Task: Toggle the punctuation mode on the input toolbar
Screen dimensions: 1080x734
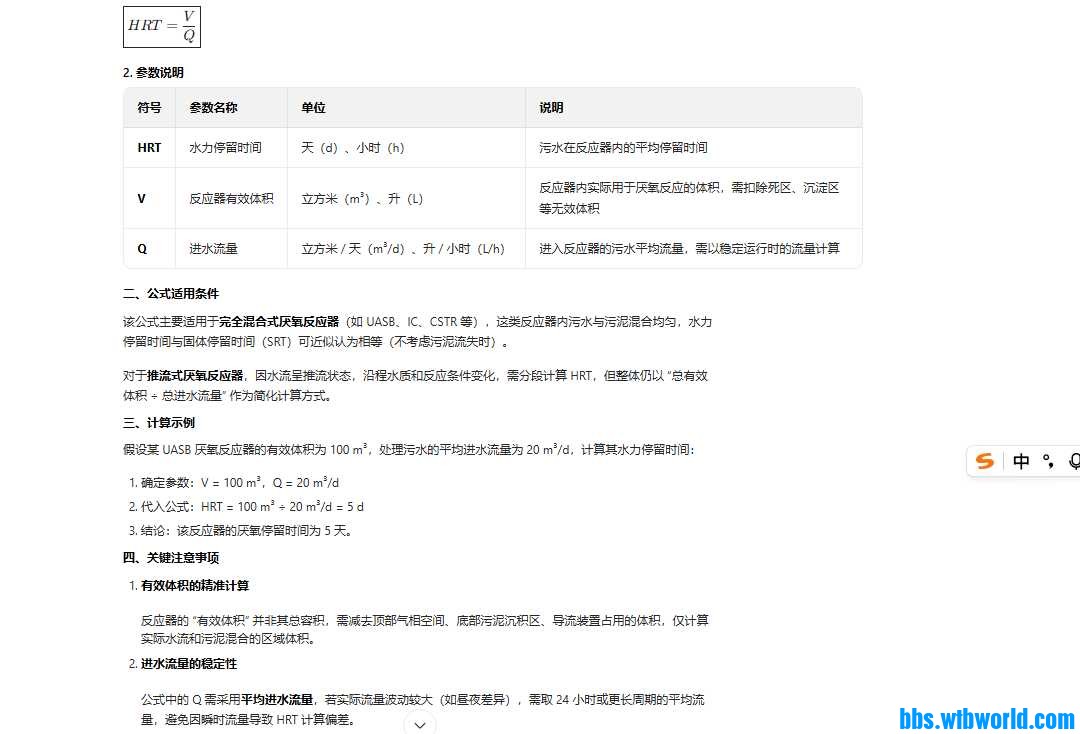Action: click(1047, 462)
